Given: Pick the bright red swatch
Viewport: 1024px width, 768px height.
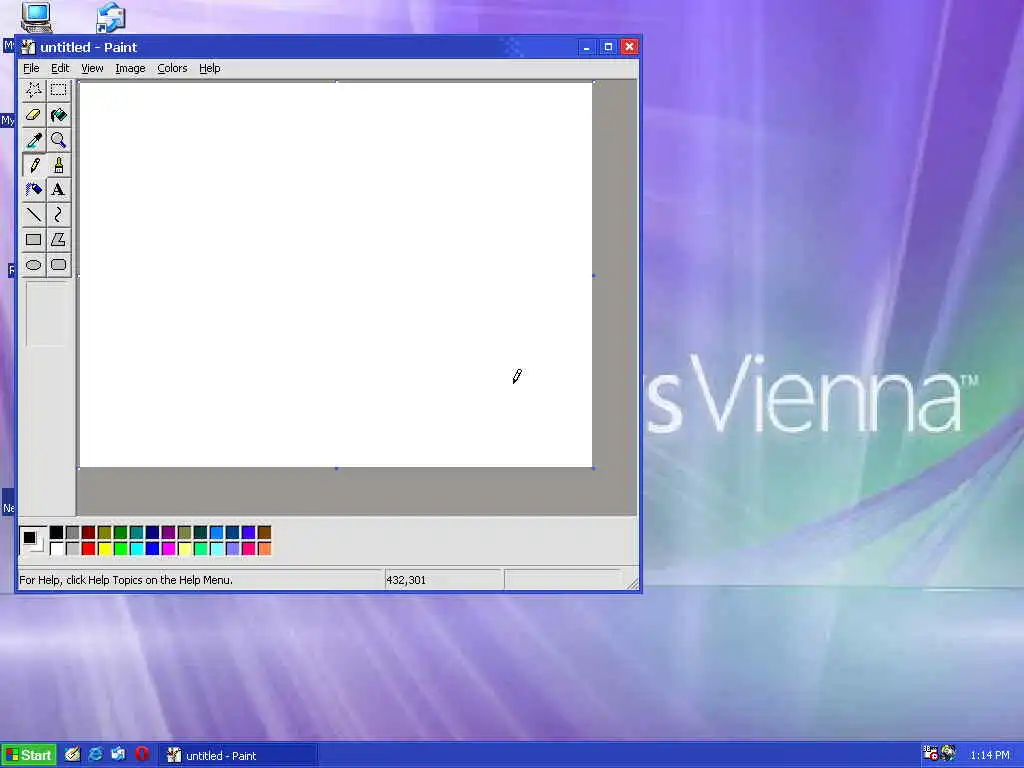Looking at the screenshot, I should tap(89, 549).
